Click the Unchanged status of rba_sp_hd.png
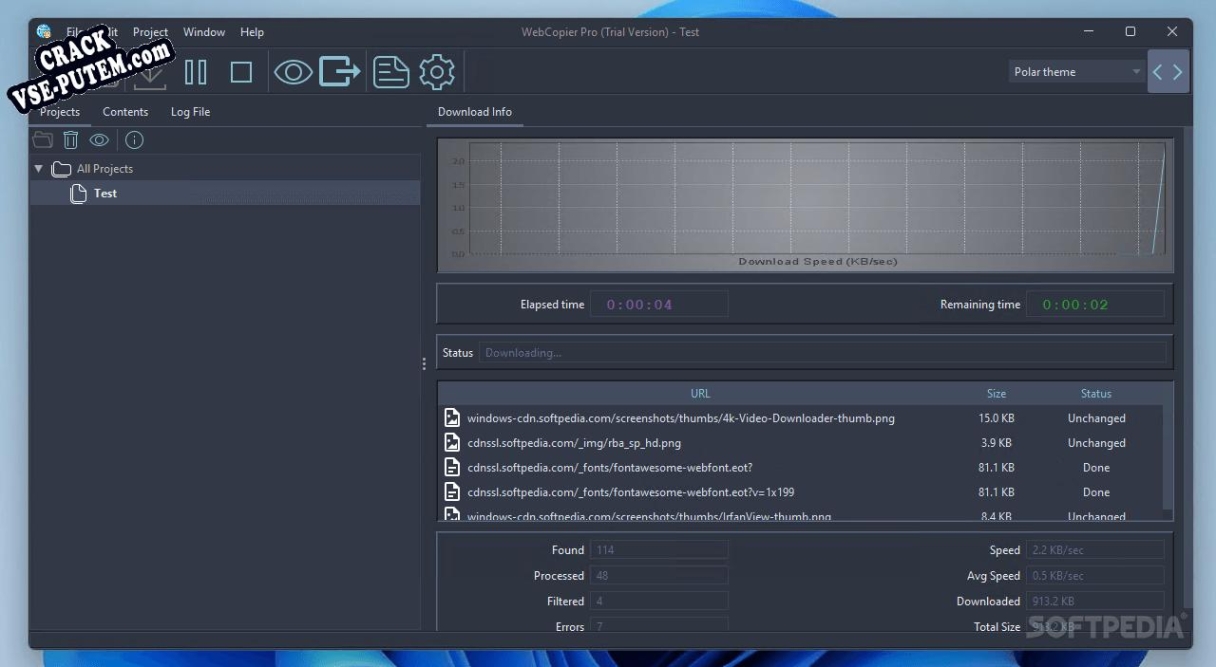The width and height of the screenshot is (1216, 667). (1096, 442)
